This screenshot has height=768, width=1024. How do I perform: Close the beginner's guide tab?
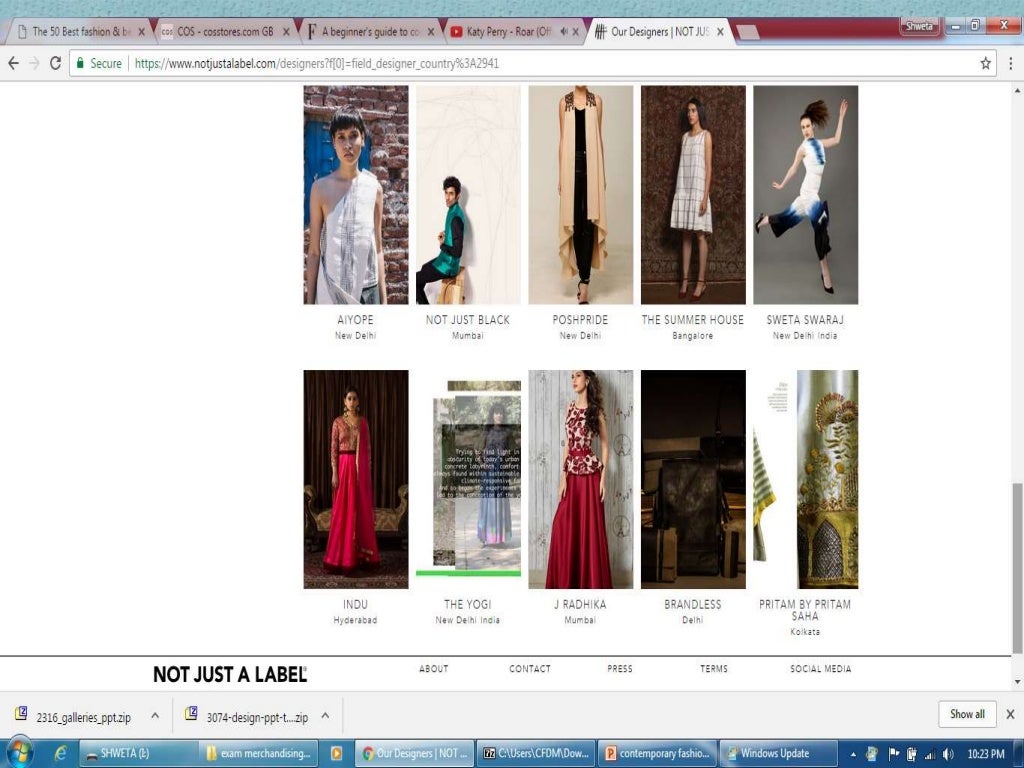pos(431,31)
